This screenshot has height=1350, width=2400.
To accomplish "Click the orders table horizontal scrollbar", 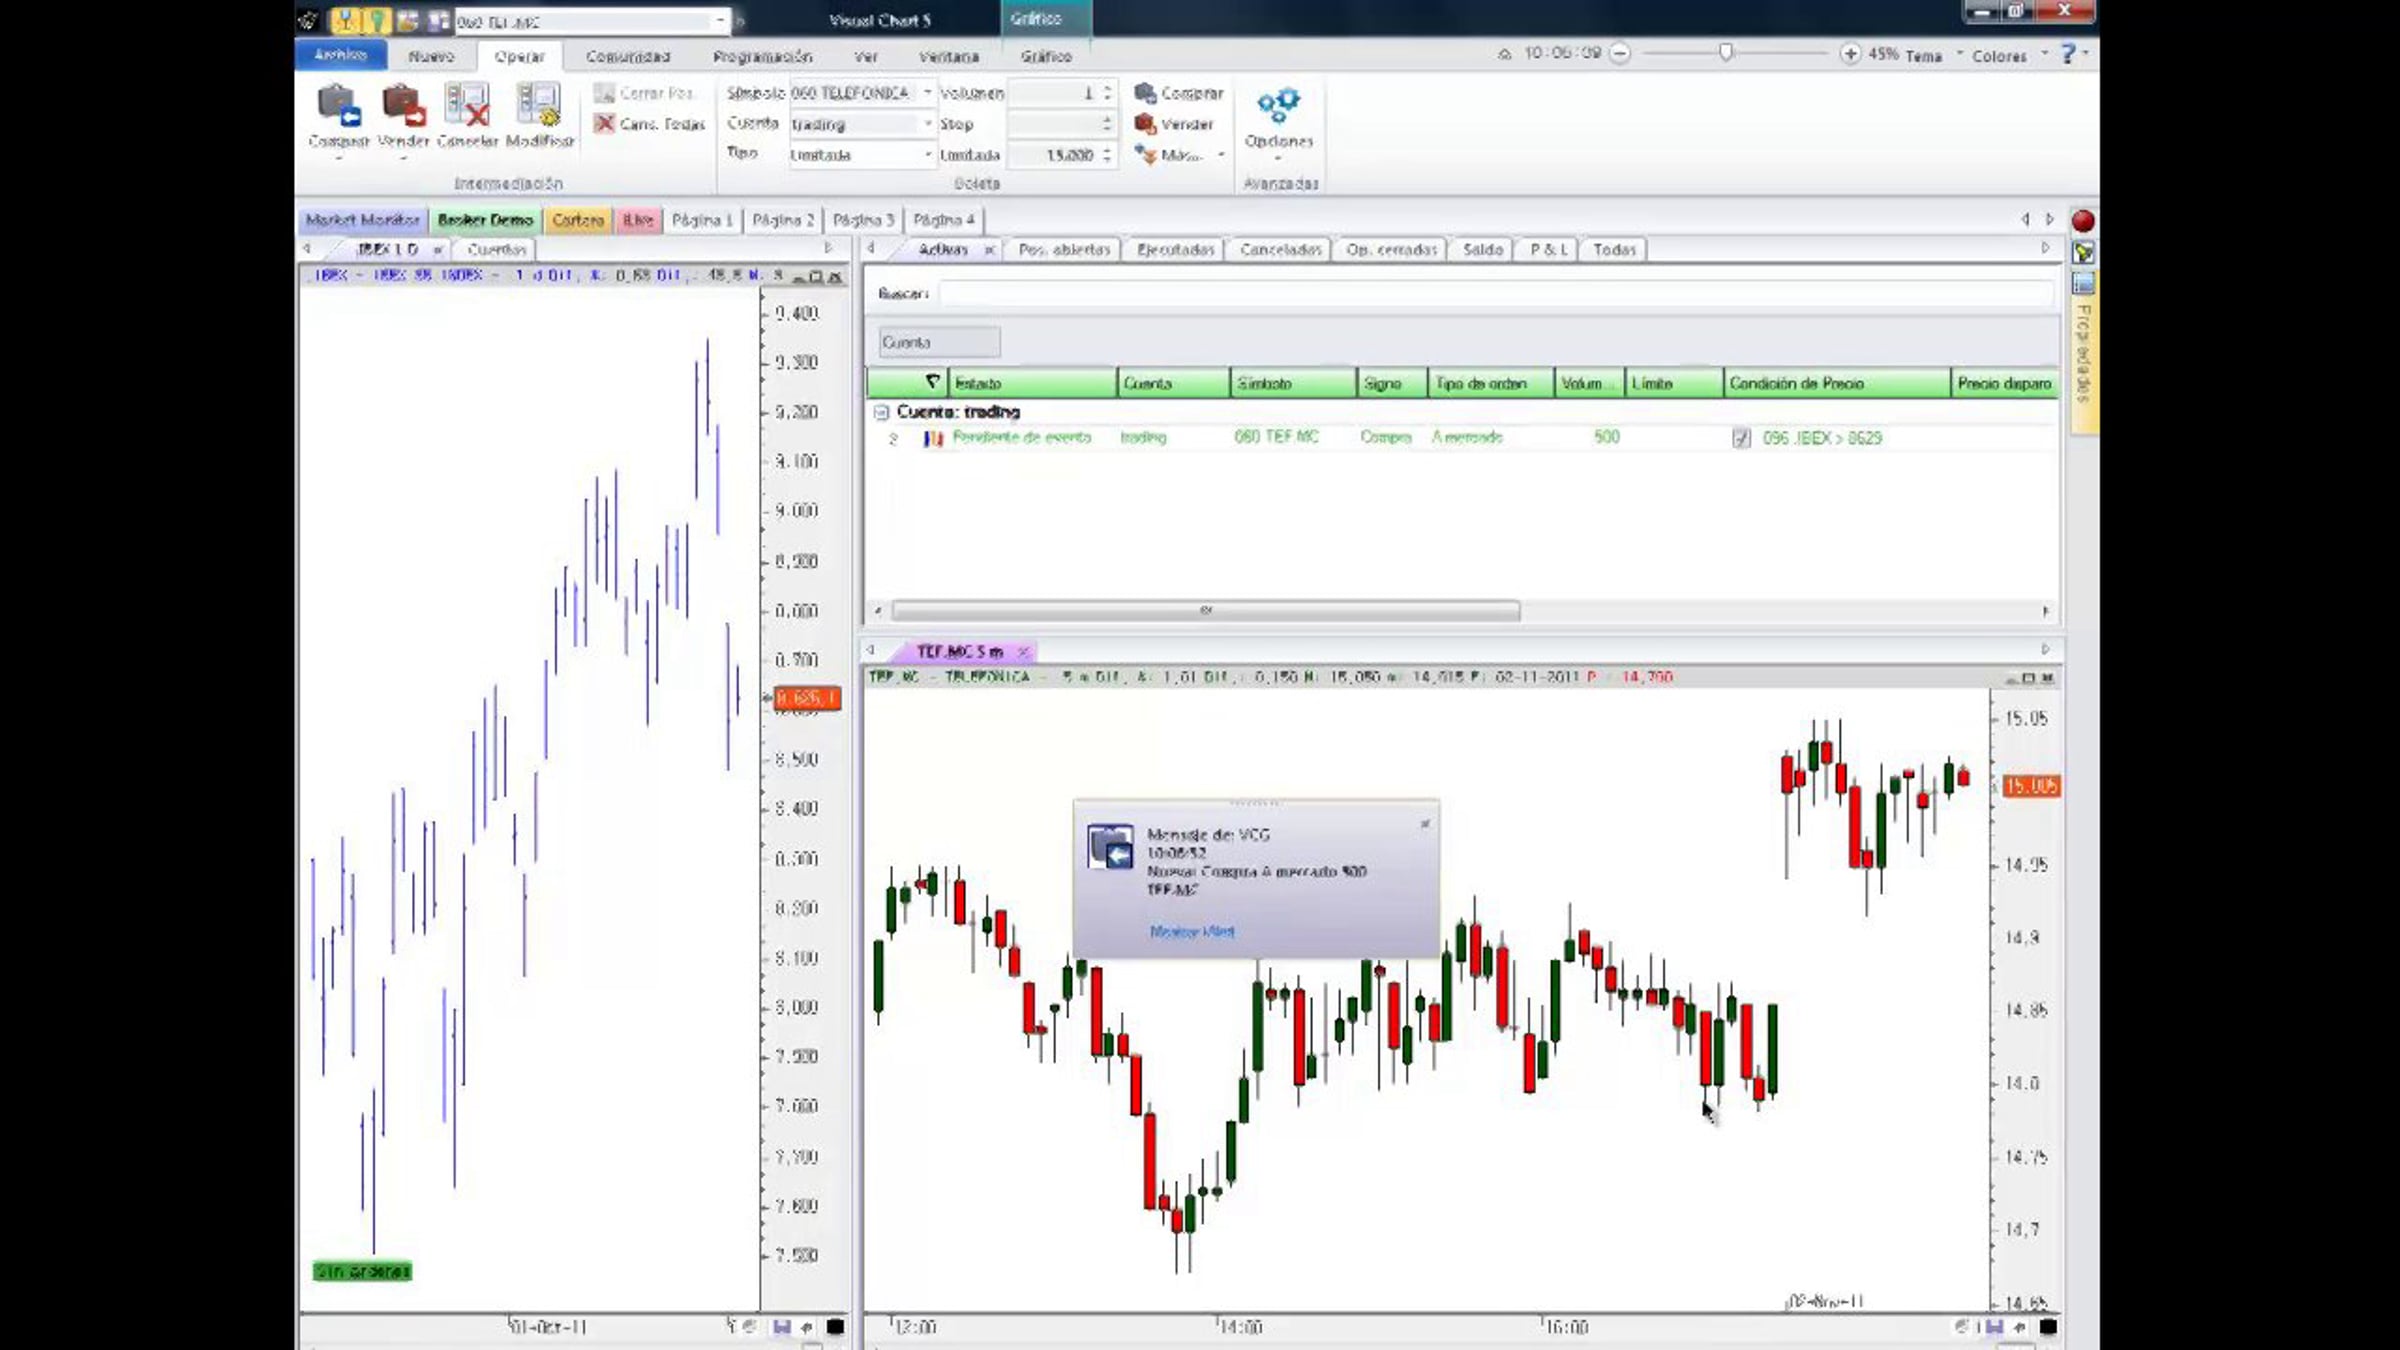I will 1205,610.
